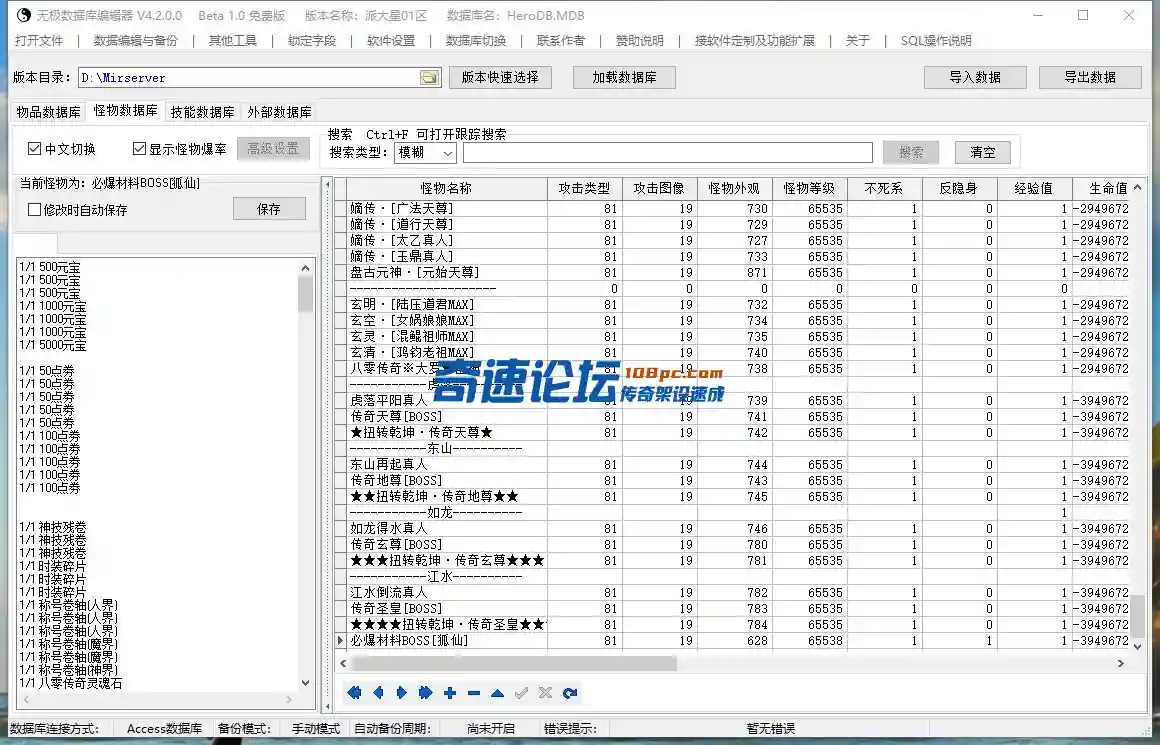The image size is (1160, 745).
Task: Click the table vertical scrollbar thumb
Action: point(1137,616)
